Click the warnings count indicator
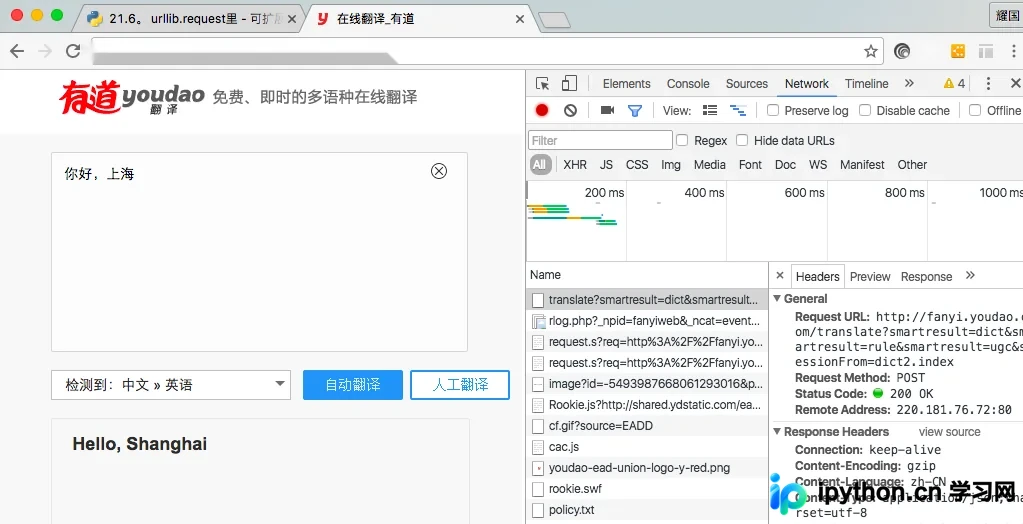The height and width of the screenshot is (524, 1023). point(954,84)
